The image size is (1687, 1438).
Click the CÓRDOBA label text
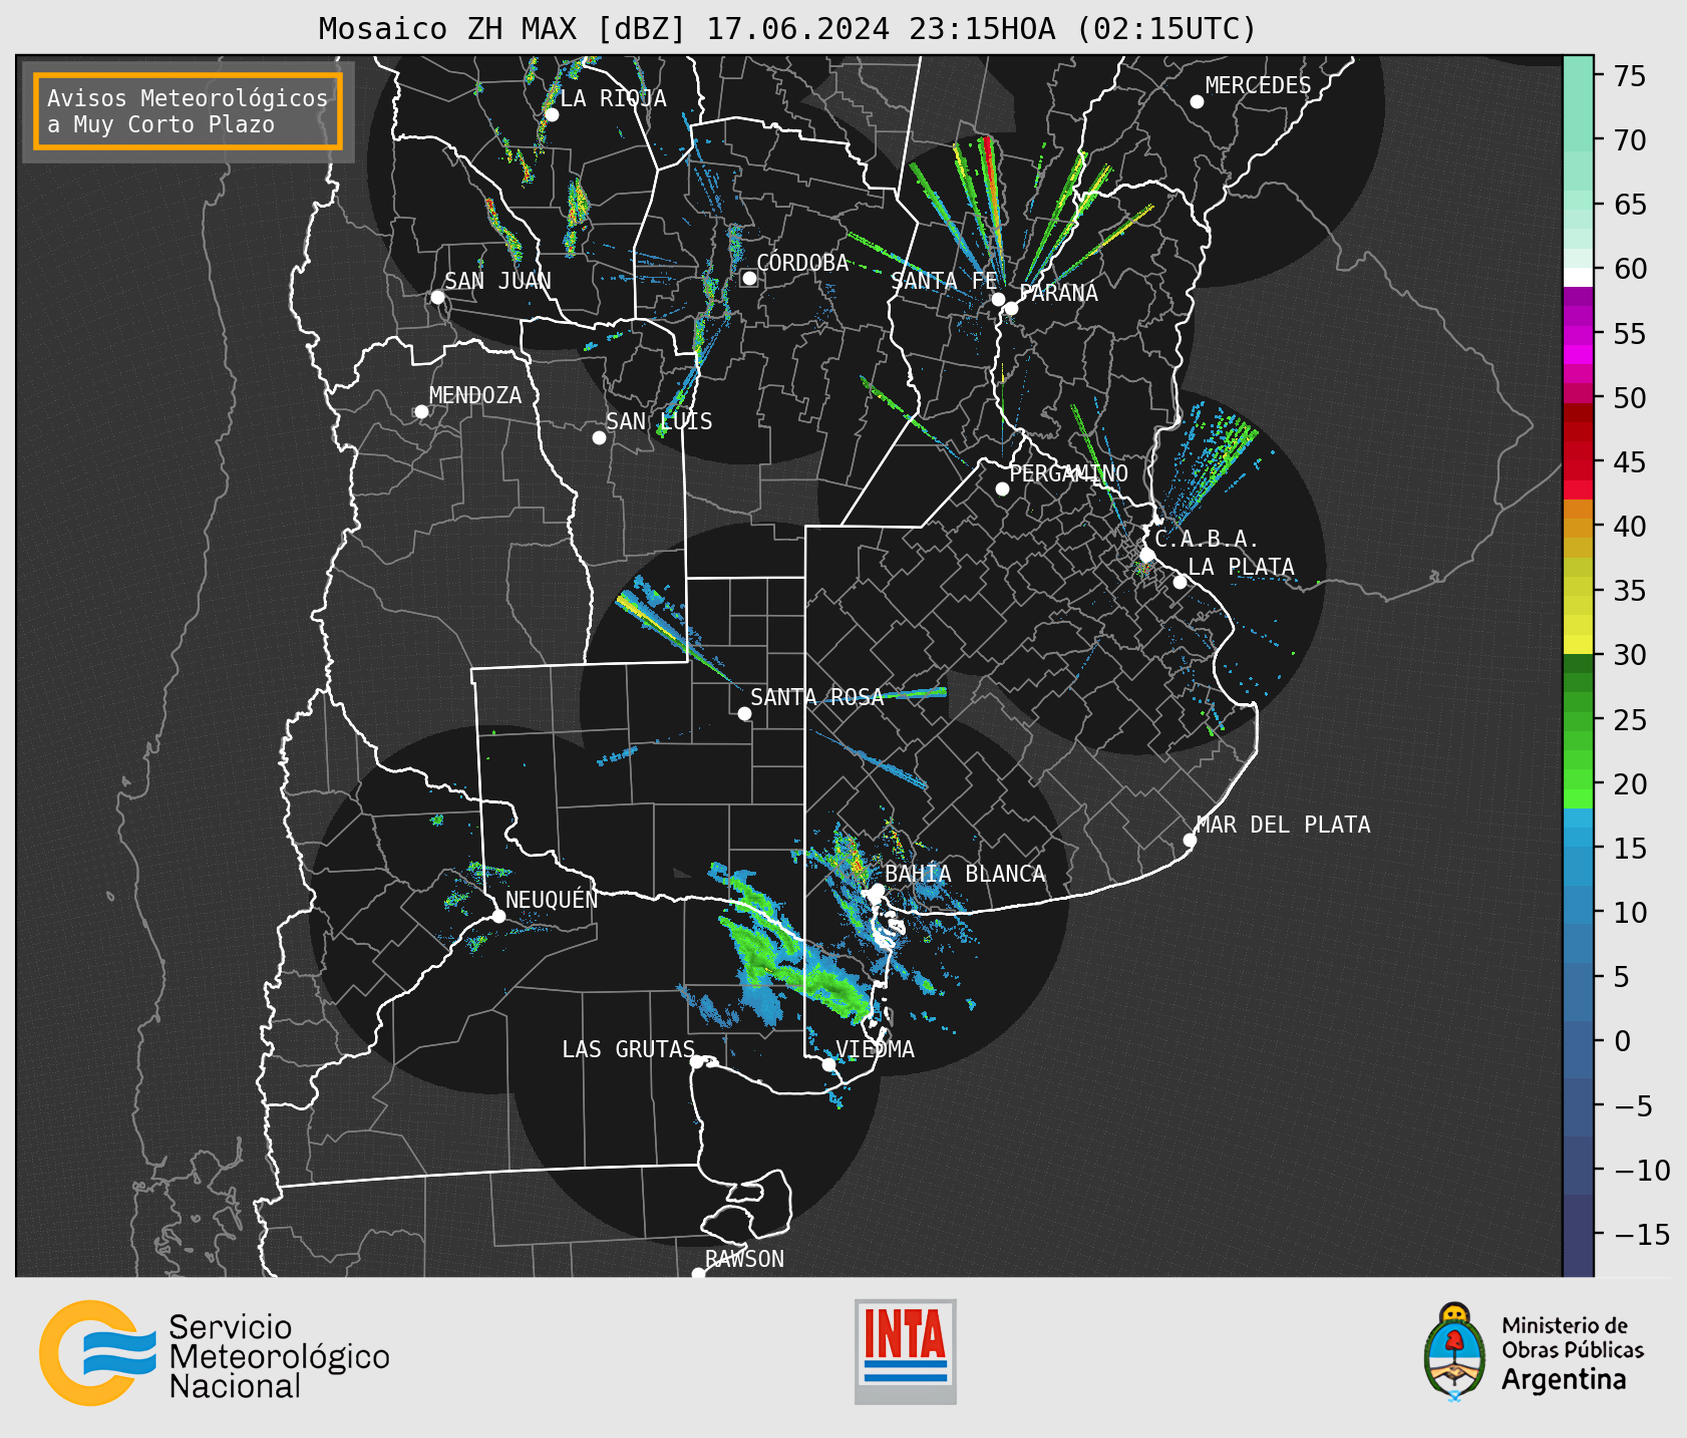(x=802, y=262)
